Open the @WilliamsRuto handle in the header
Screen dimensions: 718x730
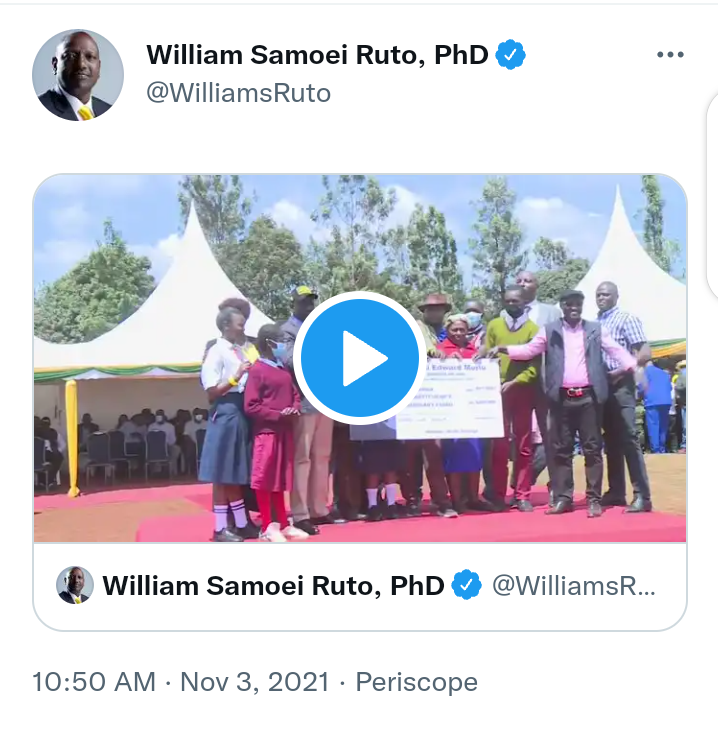238,93
